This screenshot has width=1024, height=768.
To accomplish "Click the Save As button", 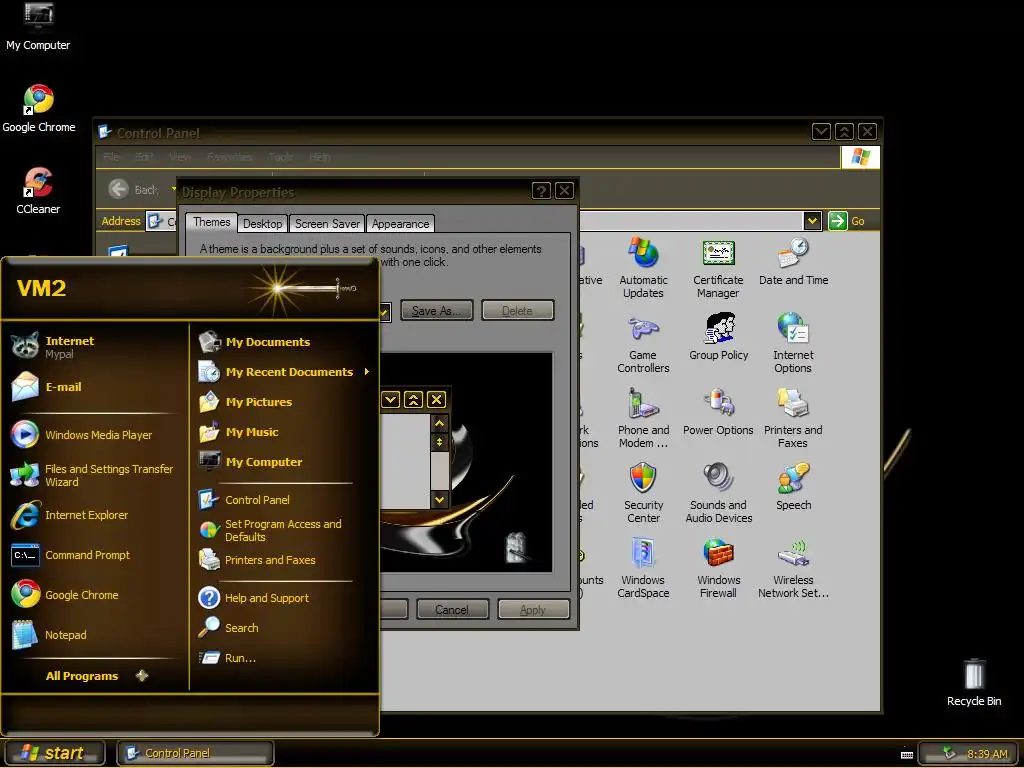I will tap(436, 311).
